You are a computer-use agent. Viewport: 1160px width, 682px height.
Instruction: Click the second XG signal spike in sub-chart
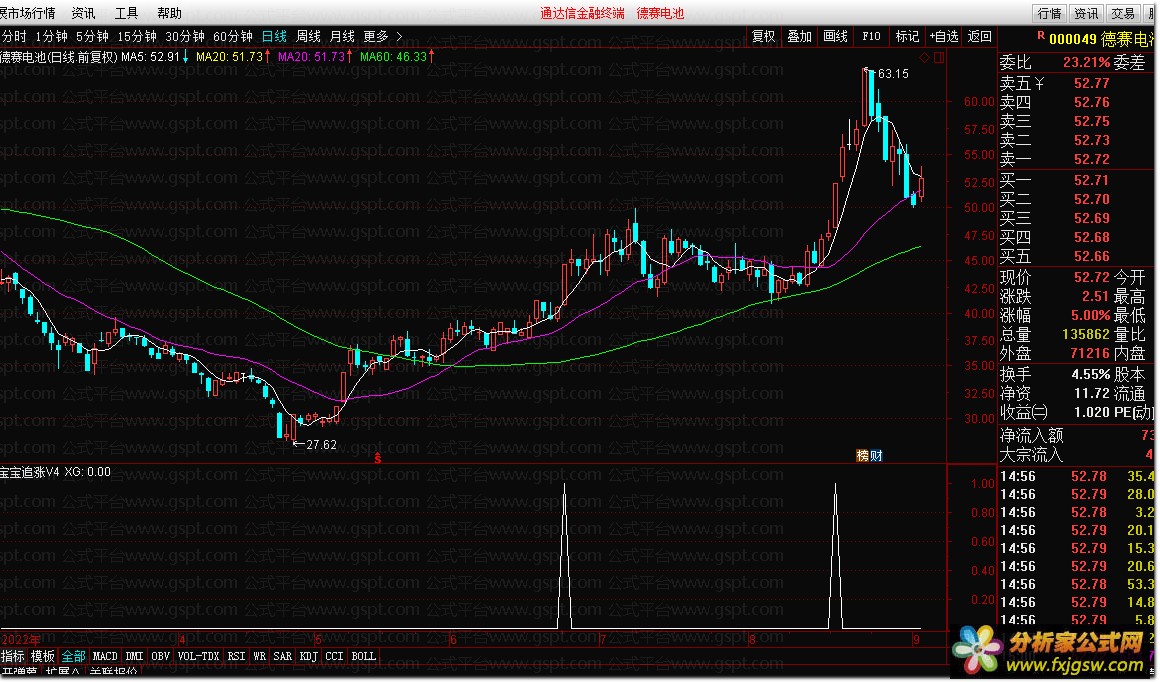tap(836, 555)
